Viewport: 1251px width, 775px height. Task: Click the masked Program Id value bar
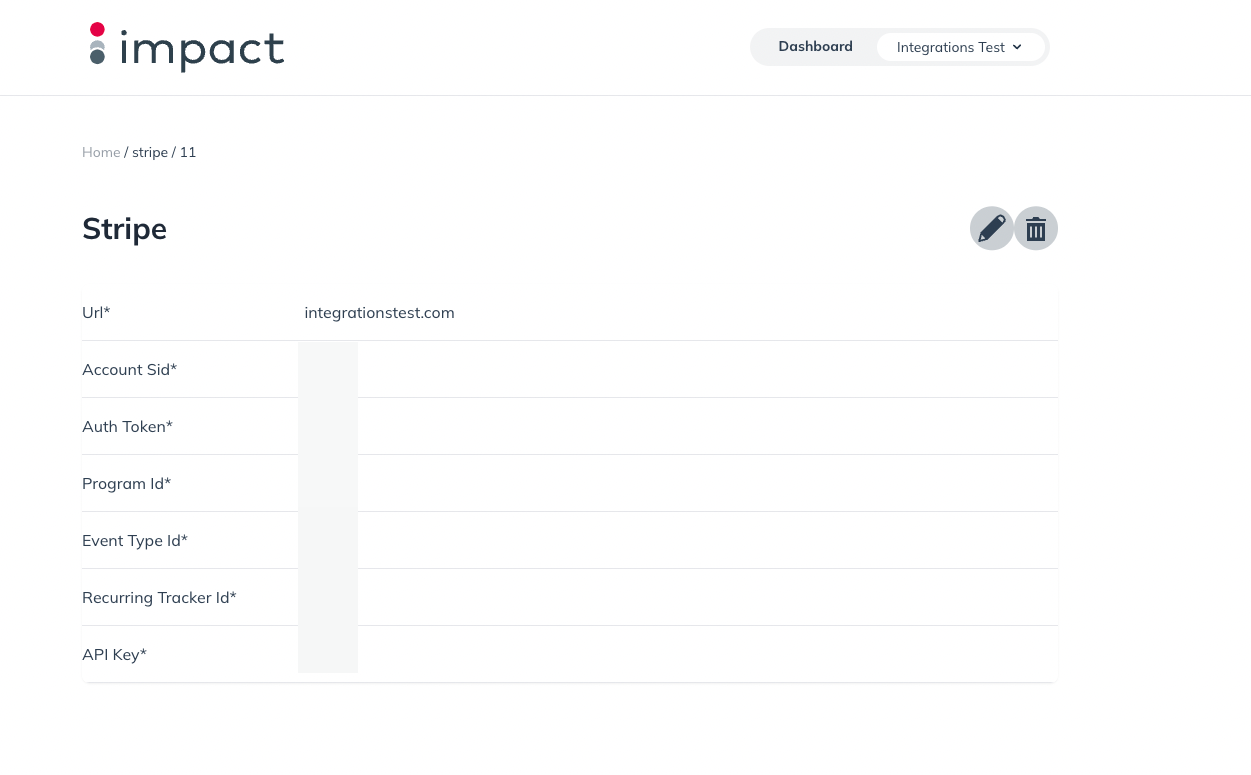(327, 483)
